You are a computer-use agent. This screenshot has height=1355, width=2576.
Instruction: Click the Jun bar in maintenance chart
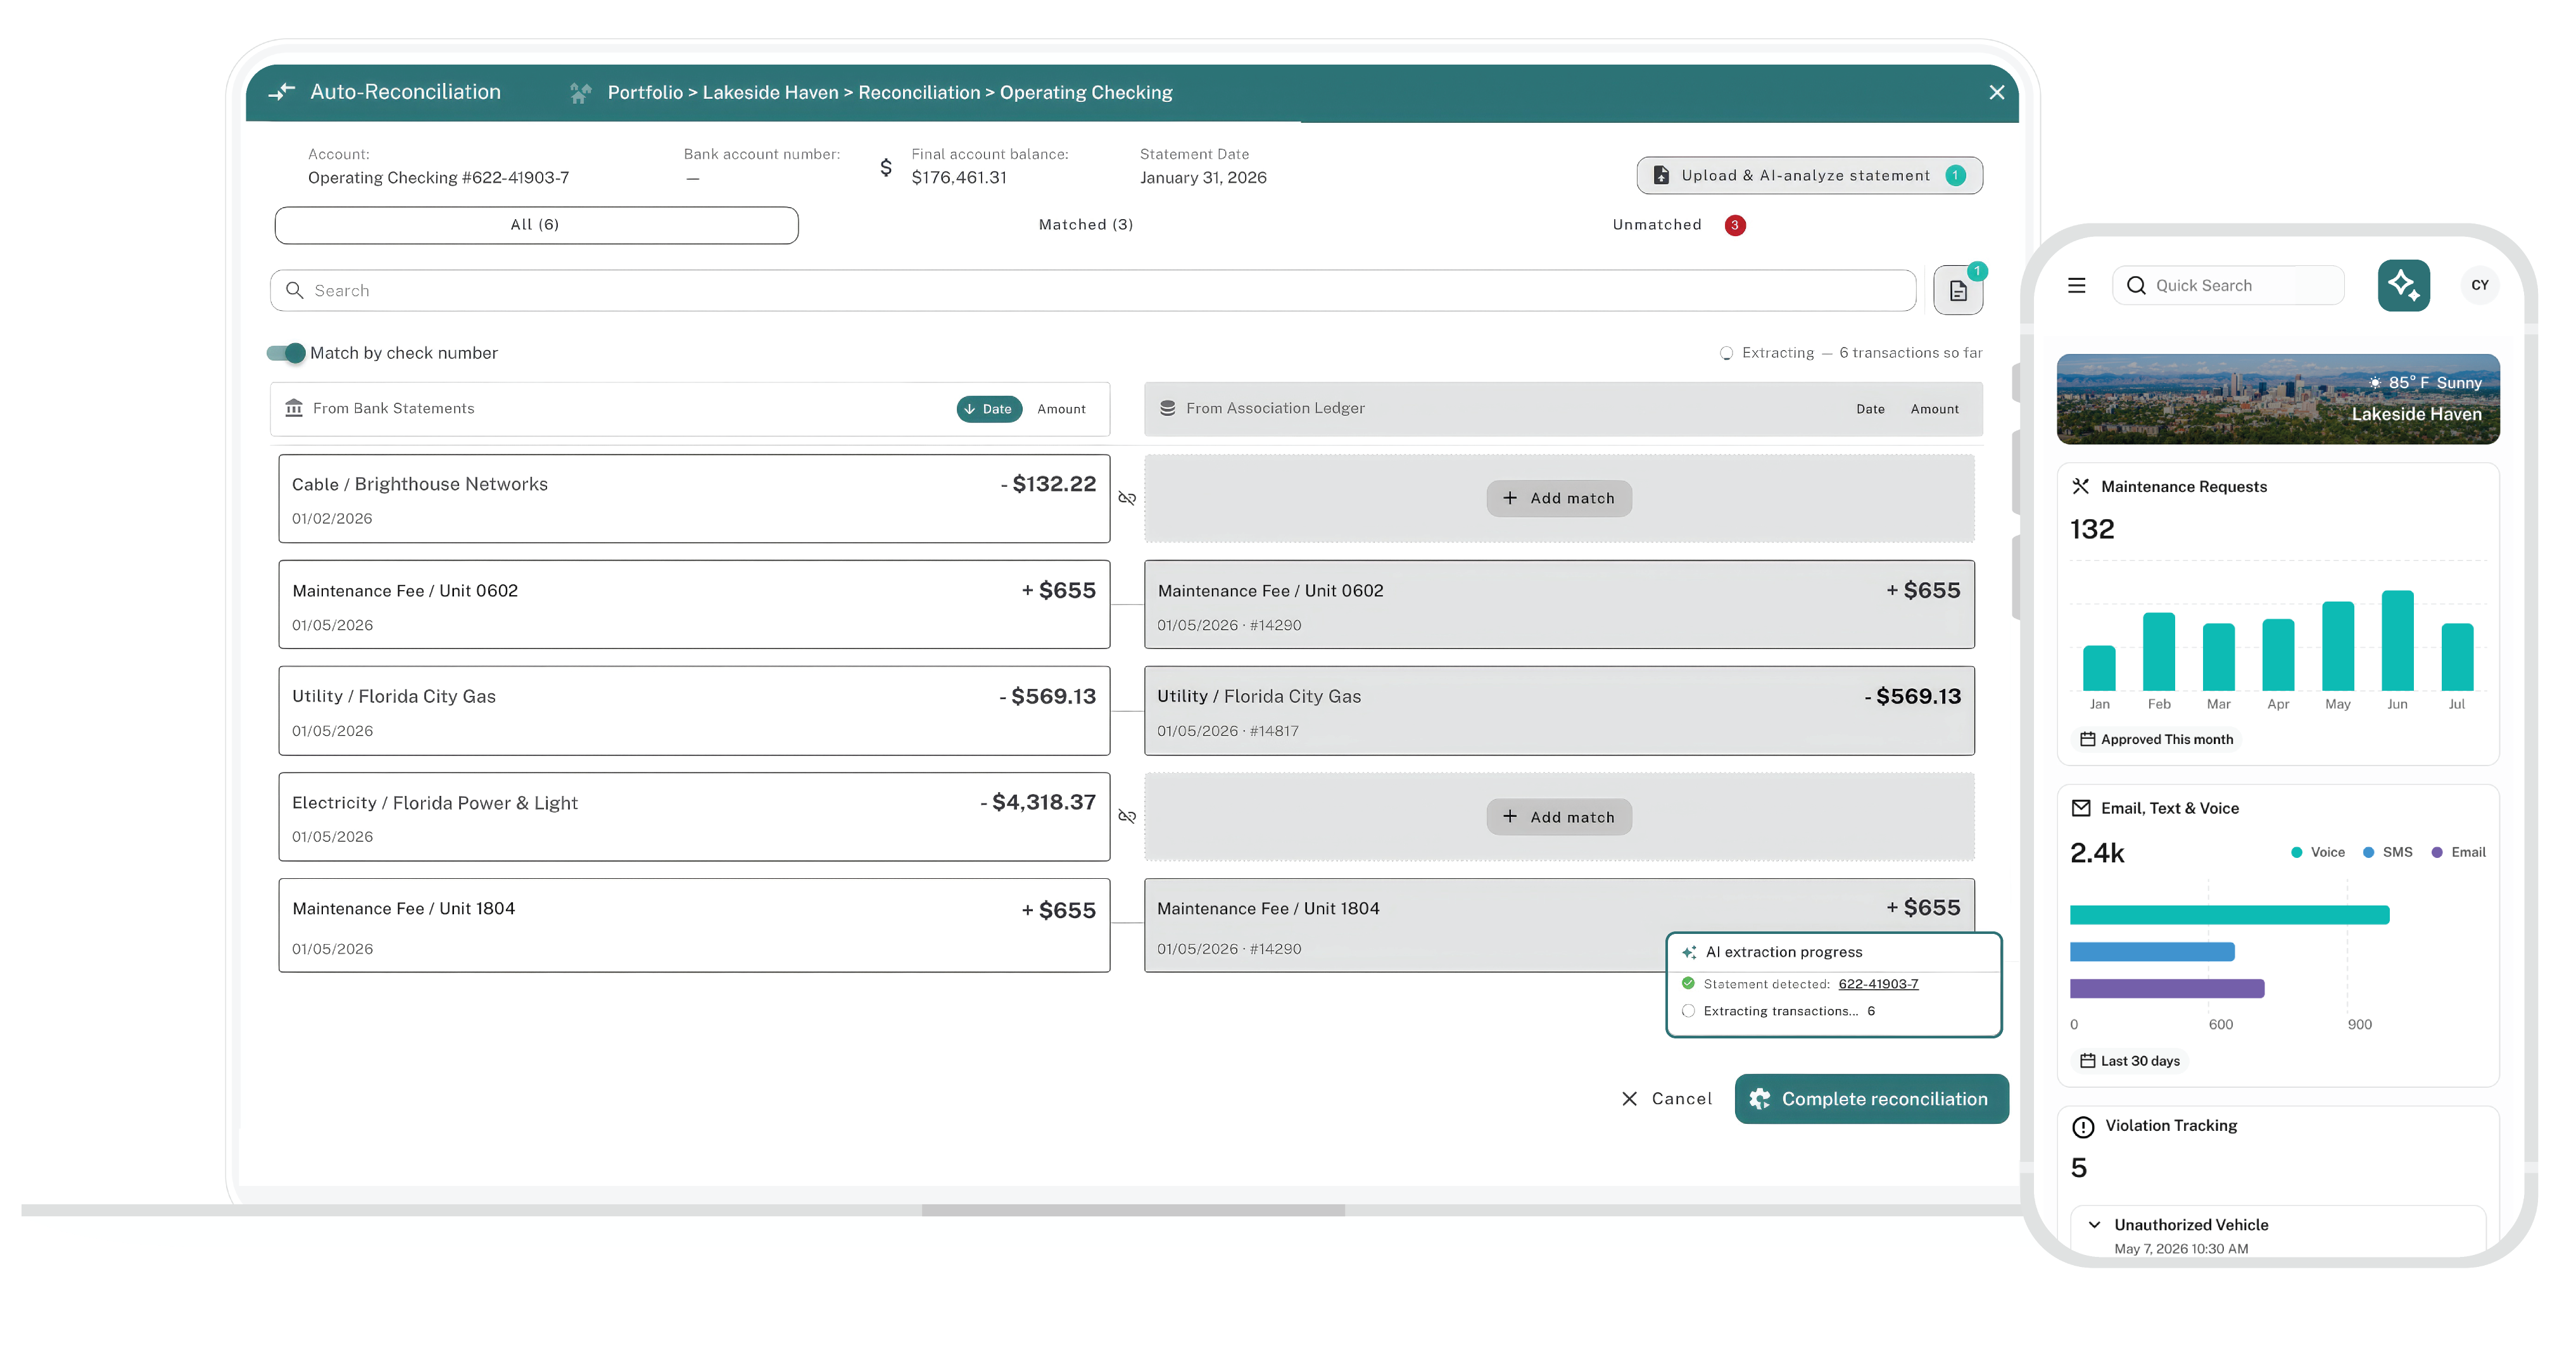[2397, 641]
